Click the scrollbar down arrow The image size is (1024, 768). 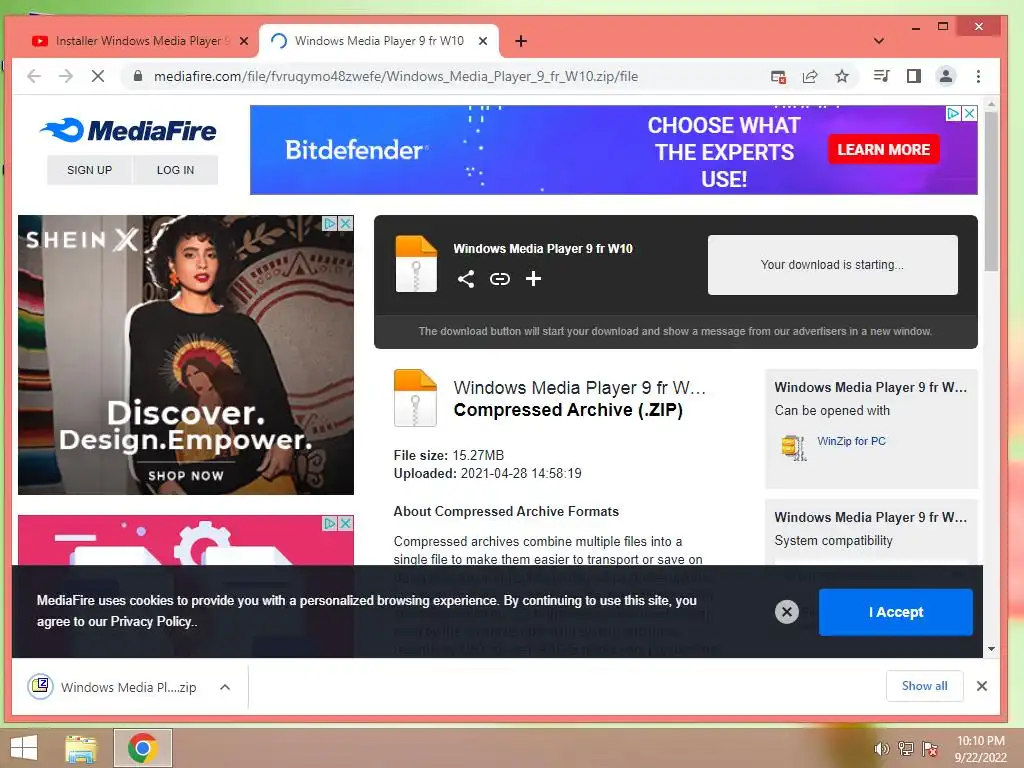pyautogui.click(x=991, y=648)
